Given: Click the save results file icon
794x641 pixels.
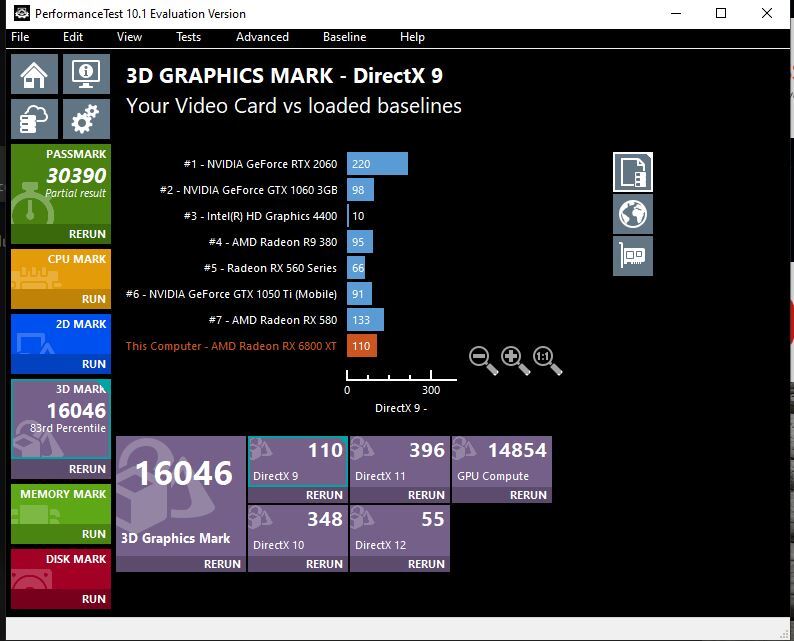Looking at the screenshot, I should (632, 172).
